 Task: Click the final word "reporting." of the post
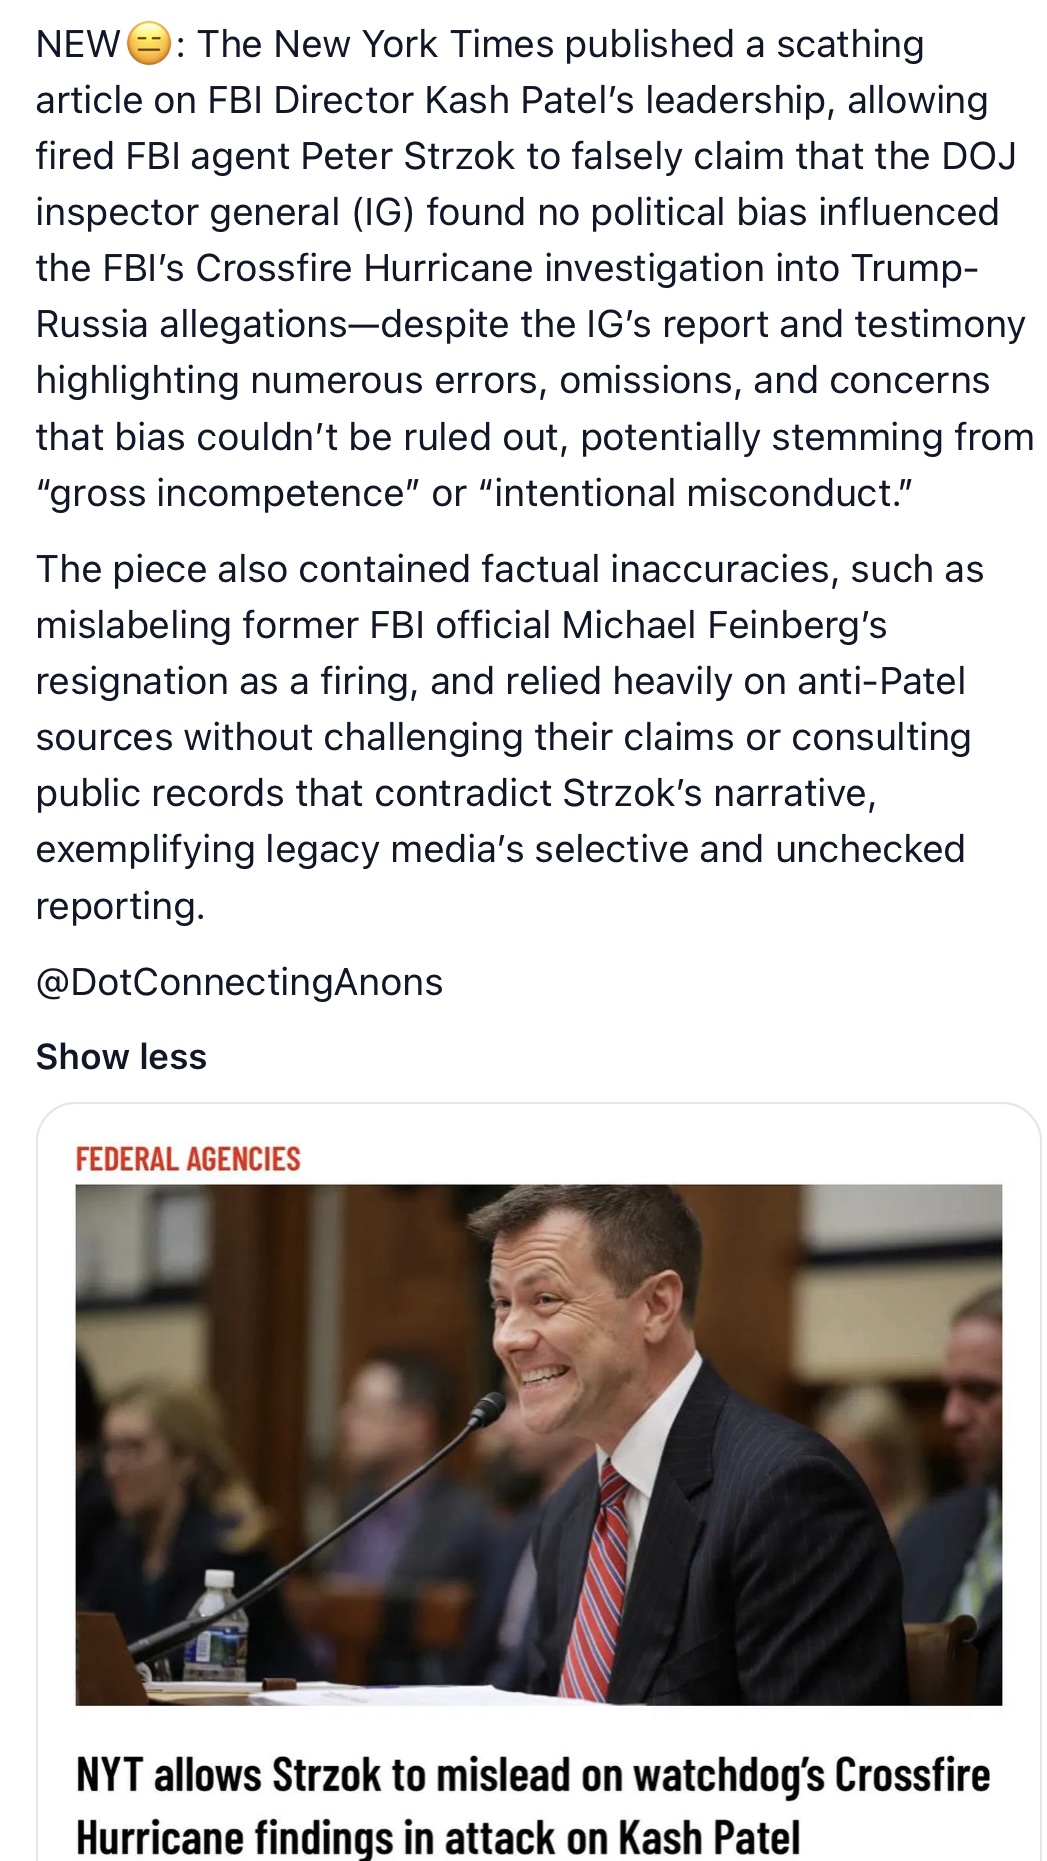tap(120, 906)
